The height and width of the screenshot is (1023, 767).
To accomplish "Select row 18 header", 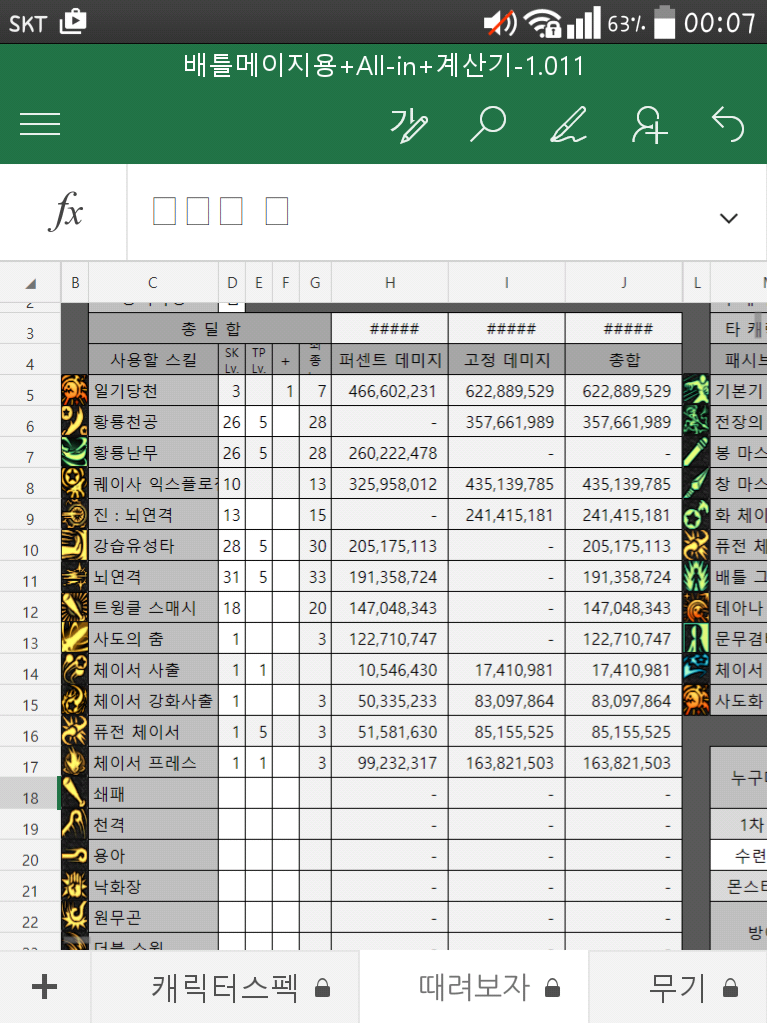I will [30, 796].
